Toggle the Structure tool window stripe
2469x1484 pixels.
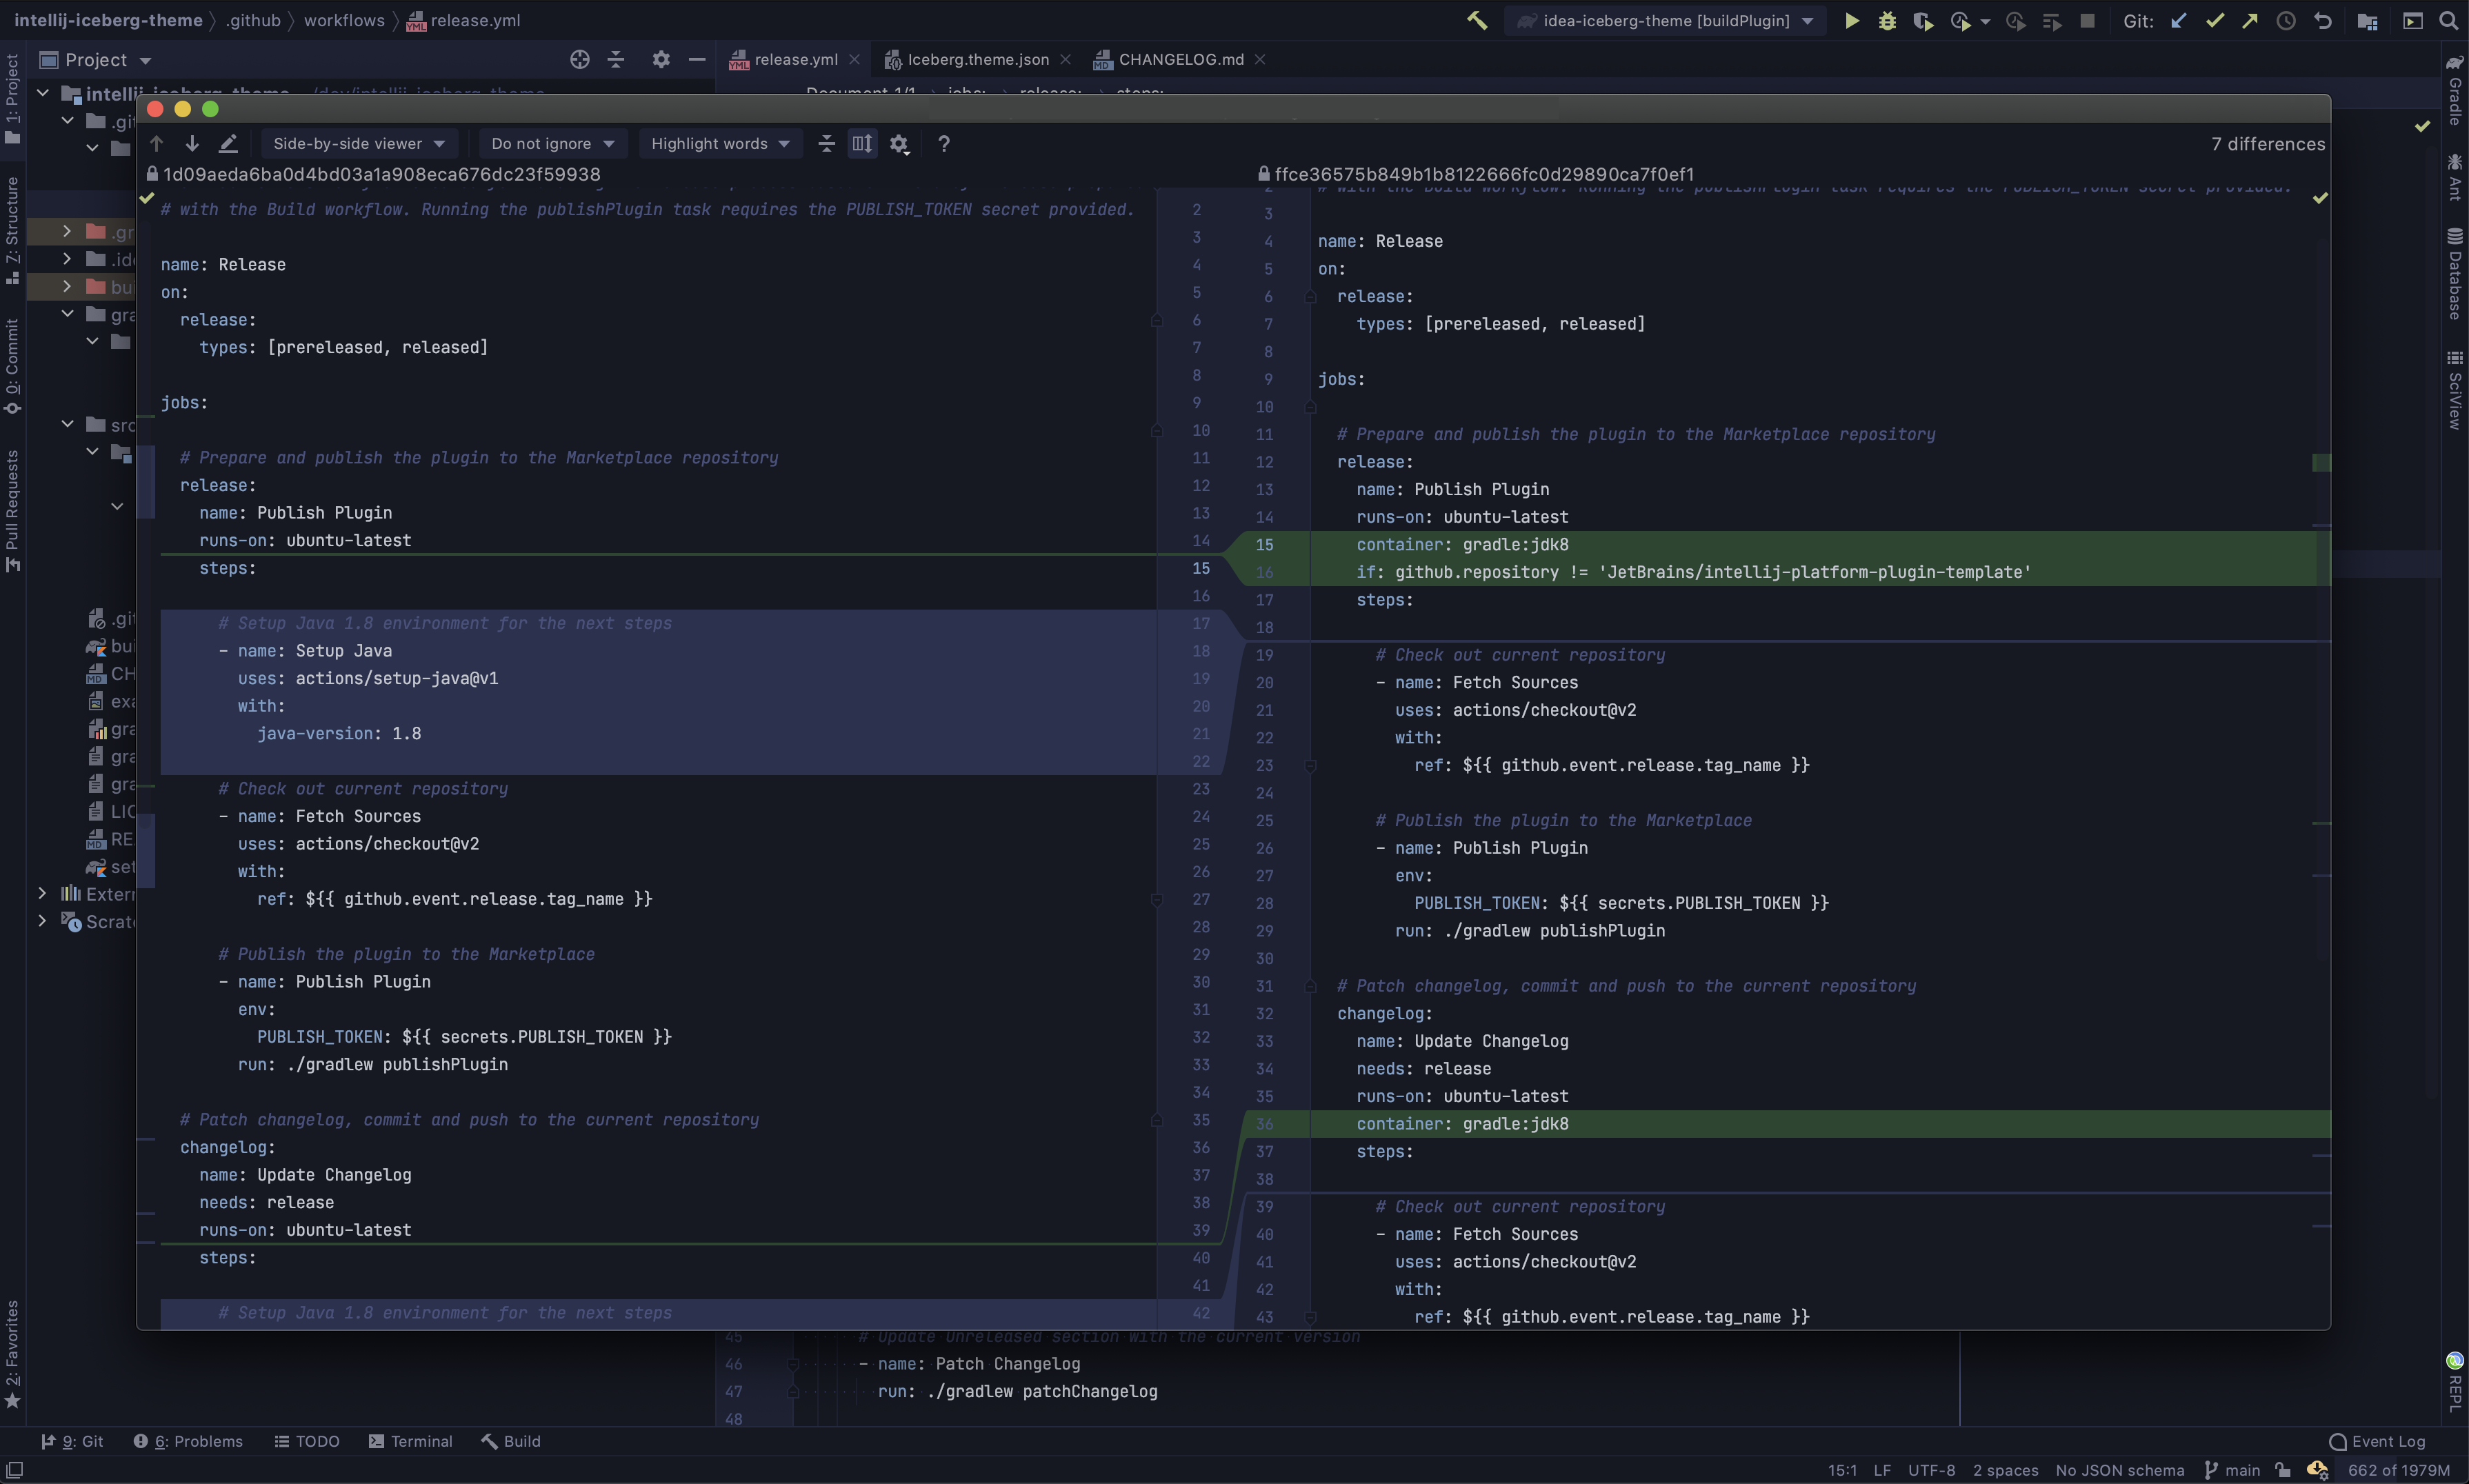coord(12,230)
